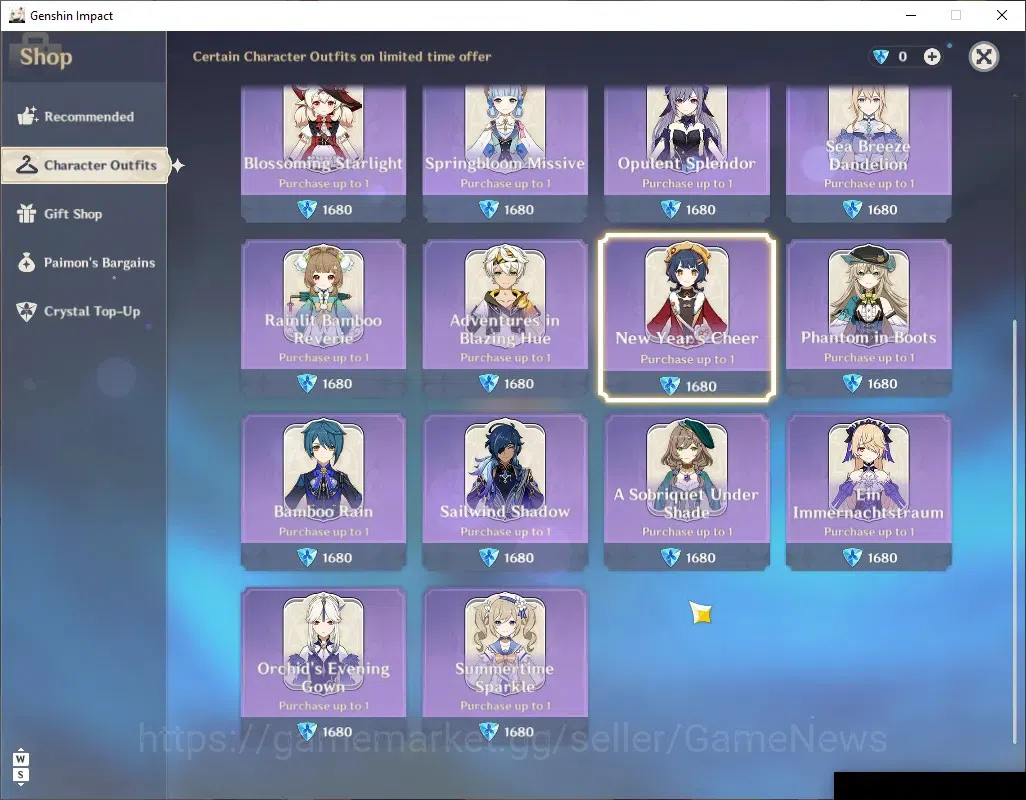The image size is (1026, 800).
Task: Minimize the Genshin Impact window
Action: tap(911, 15)
